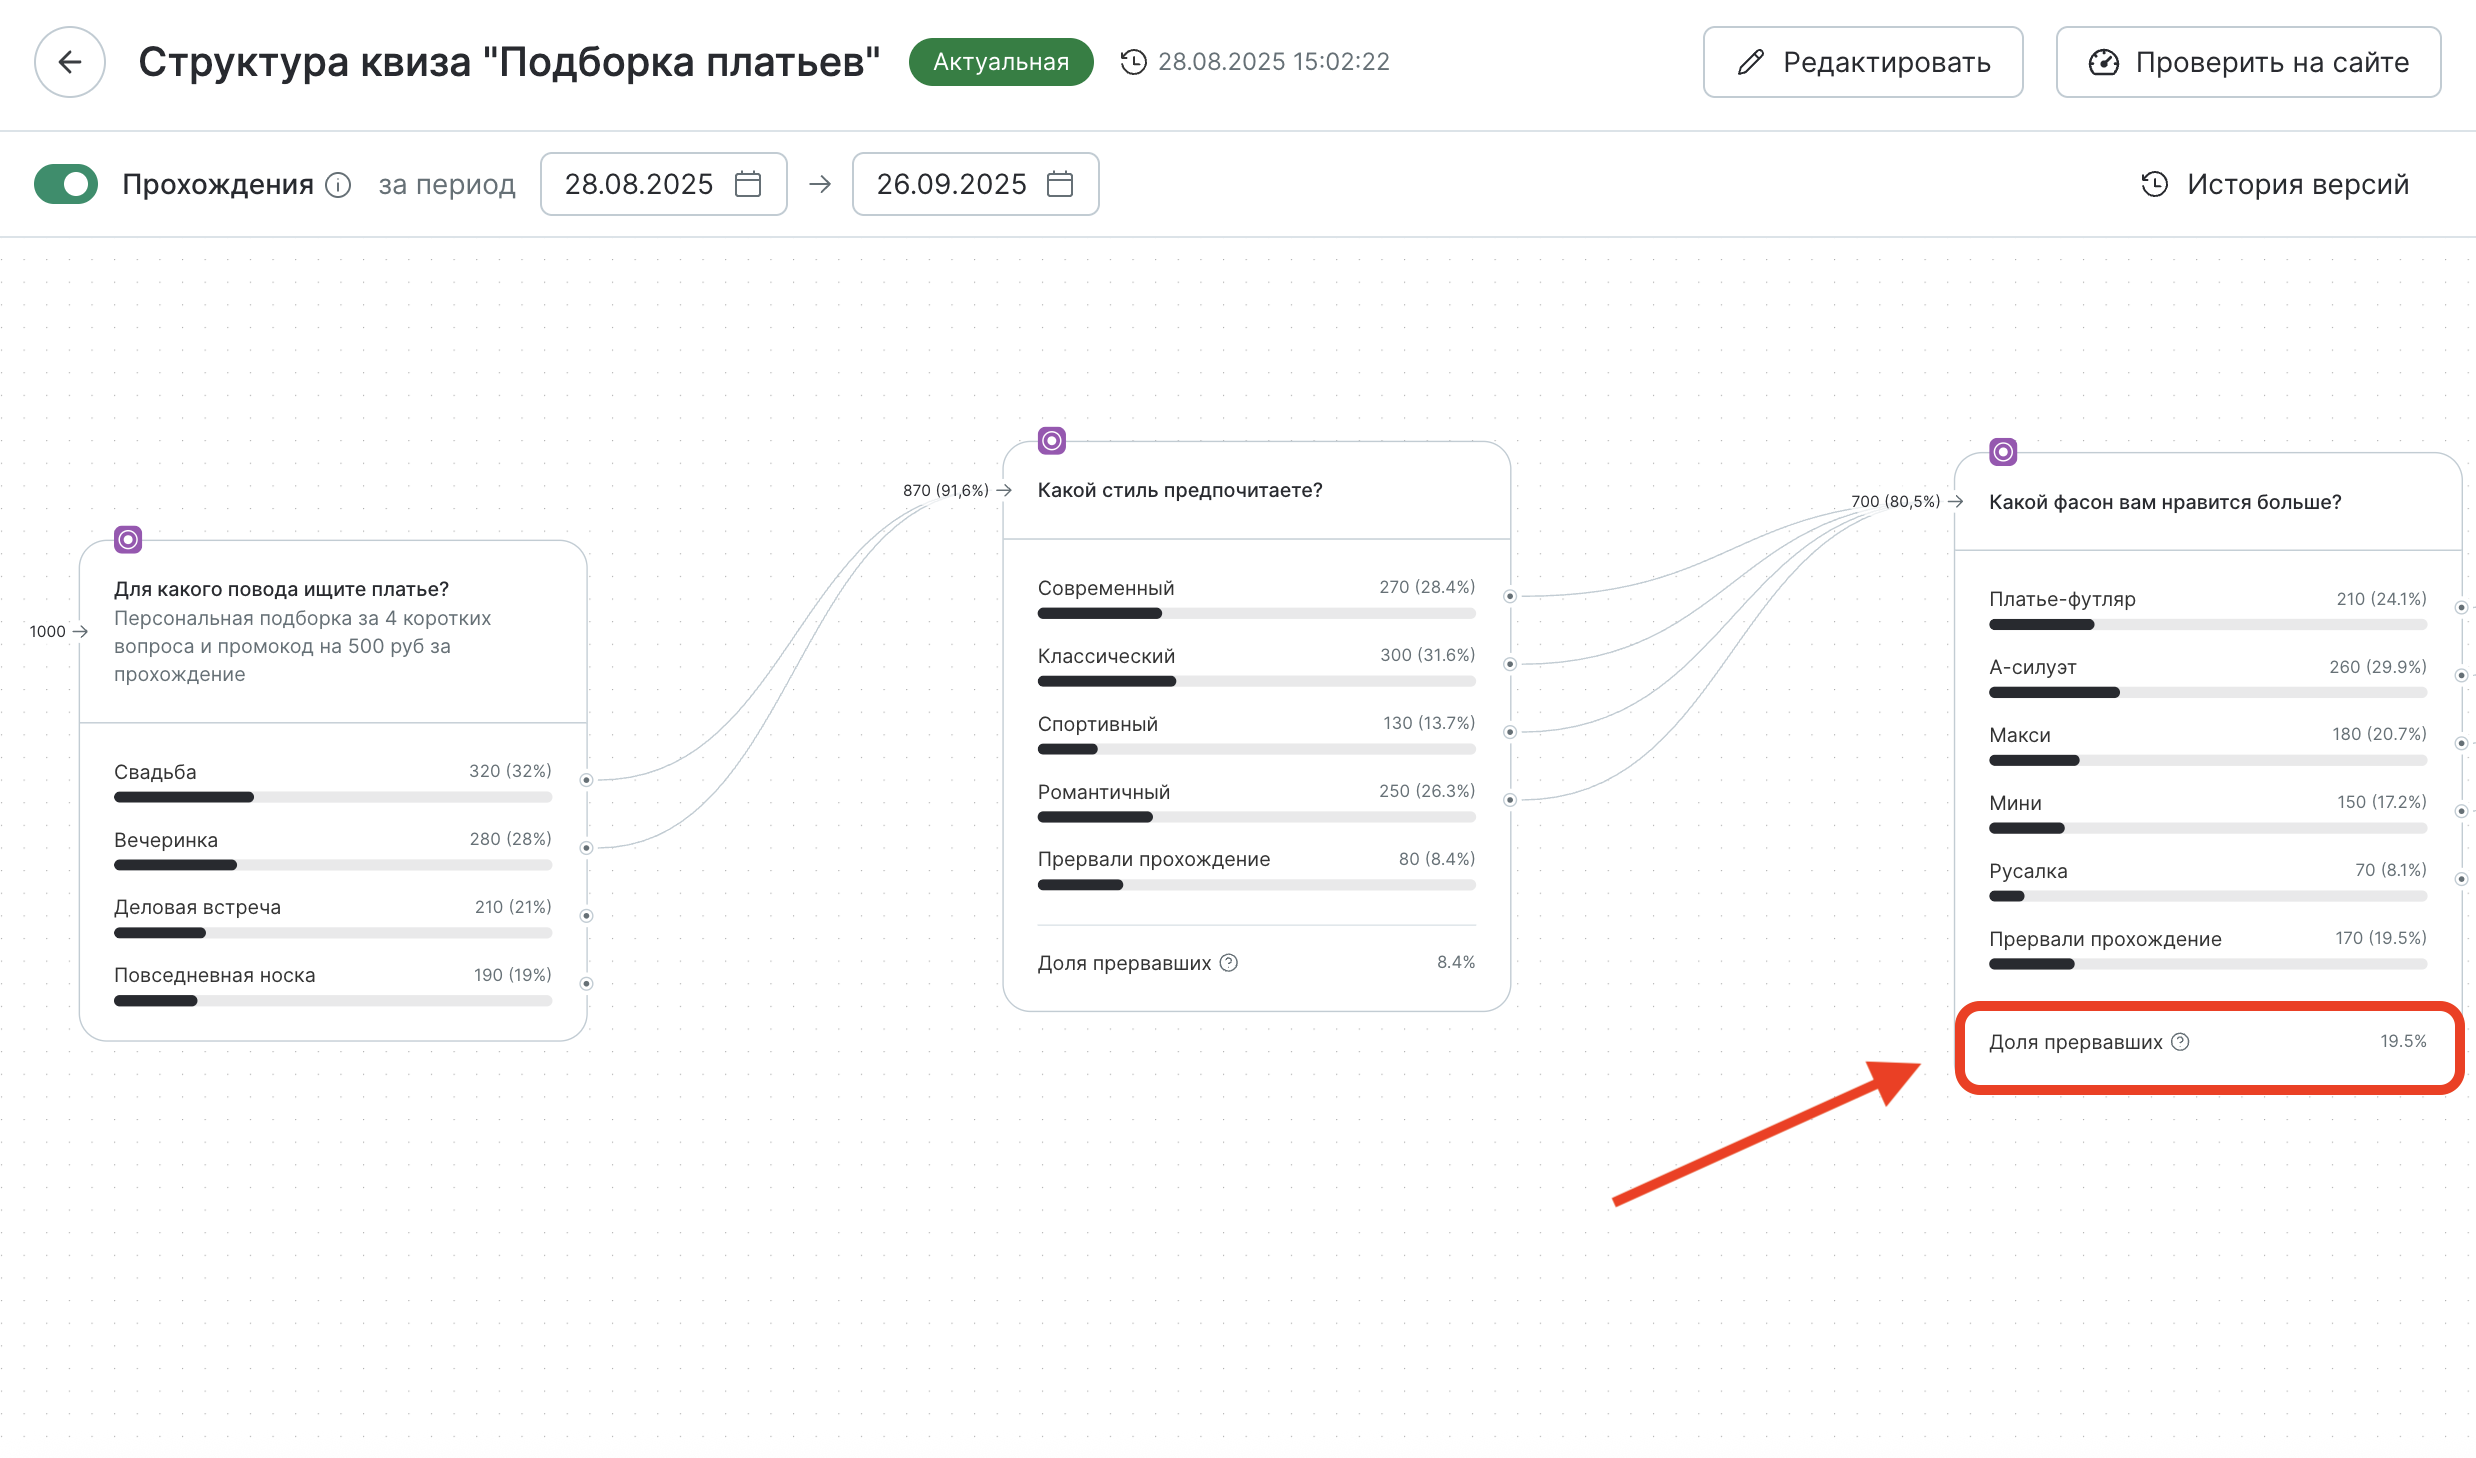Click the purple icon above фасон question card

pos(2003,452)
